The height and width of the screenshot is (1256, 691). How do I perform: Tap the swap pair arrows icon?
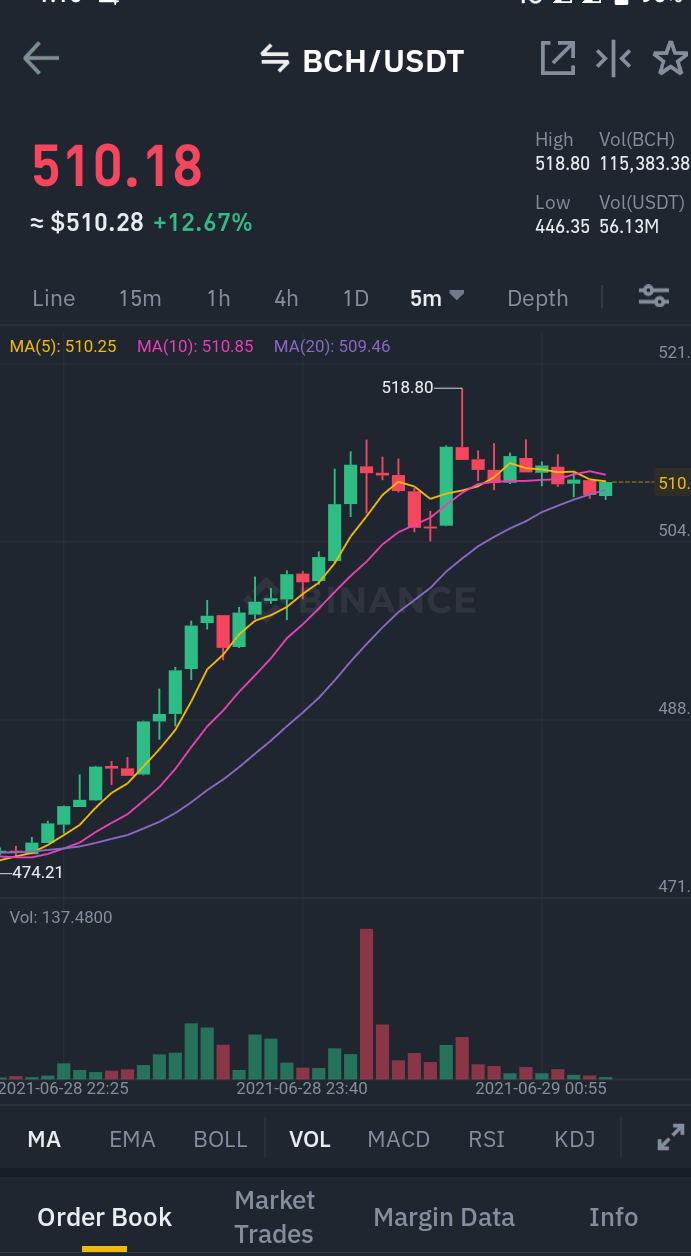(275, 60)
